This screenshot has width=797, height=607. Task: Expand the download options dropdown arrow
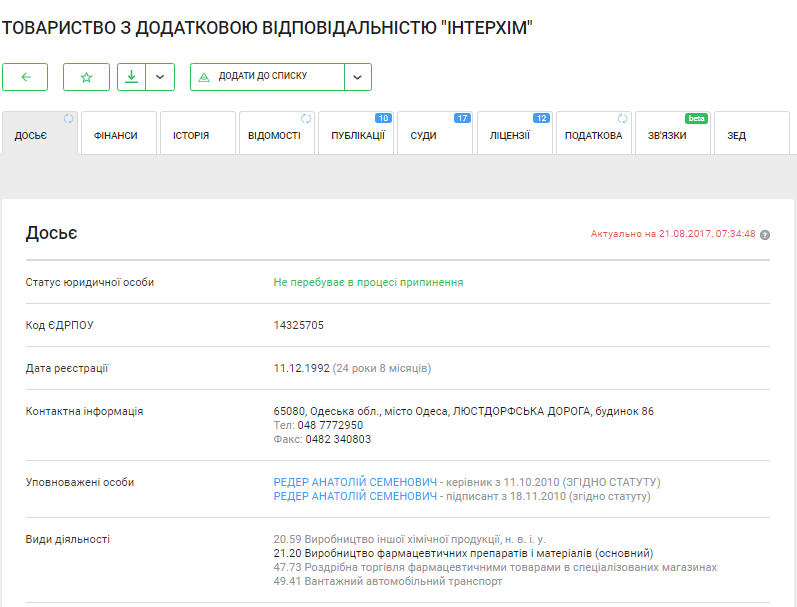click(x=160, y=77)
